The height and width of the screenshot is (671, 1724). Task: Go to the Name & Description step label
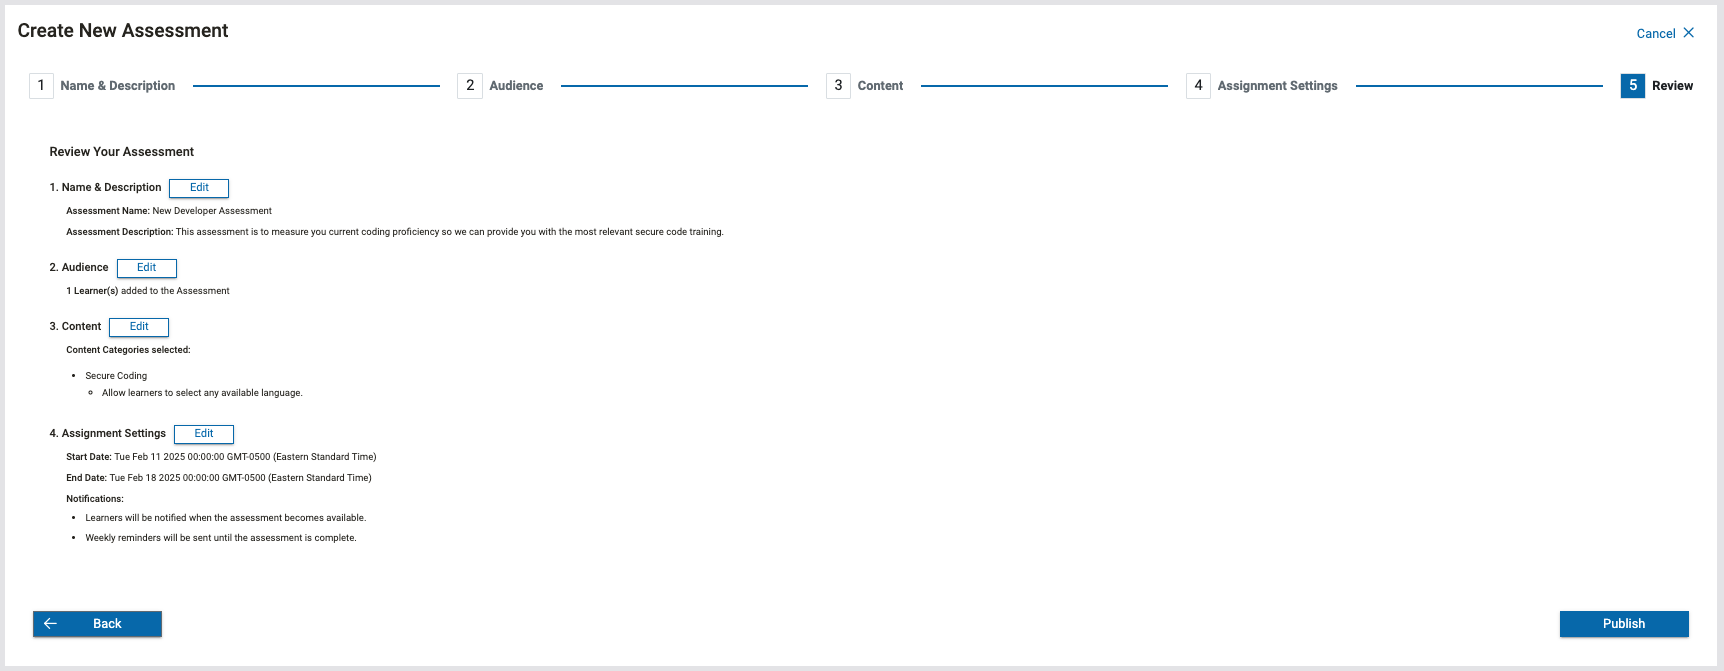coord(117,86)
